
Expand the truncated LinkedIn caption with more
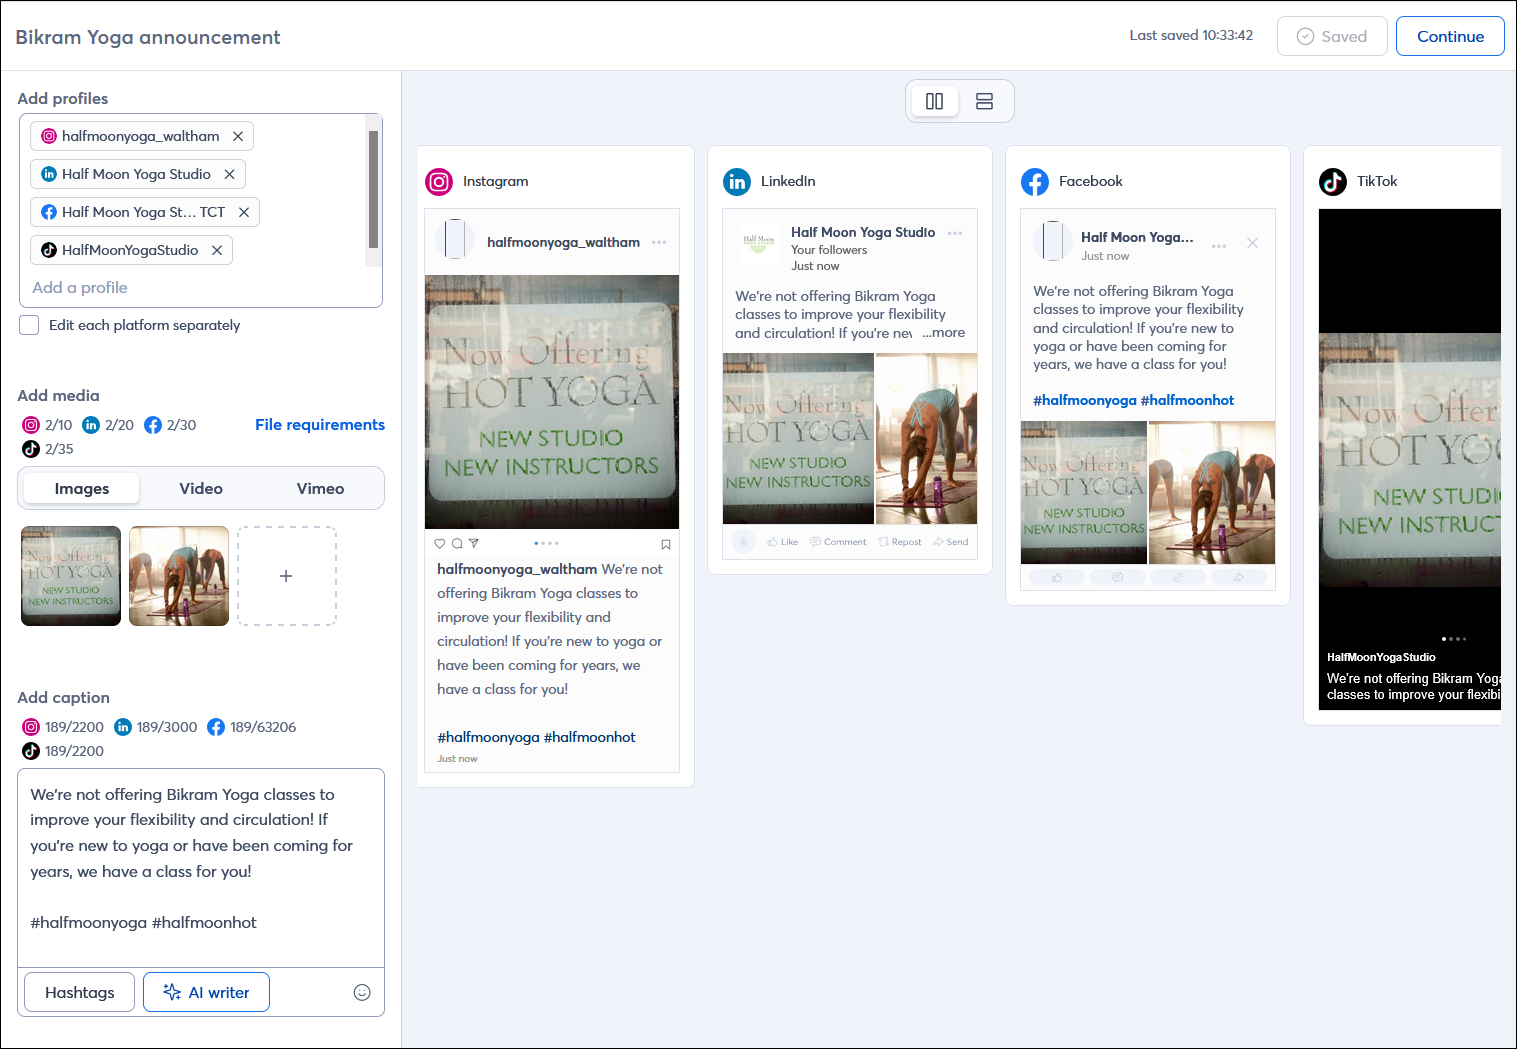943,332
